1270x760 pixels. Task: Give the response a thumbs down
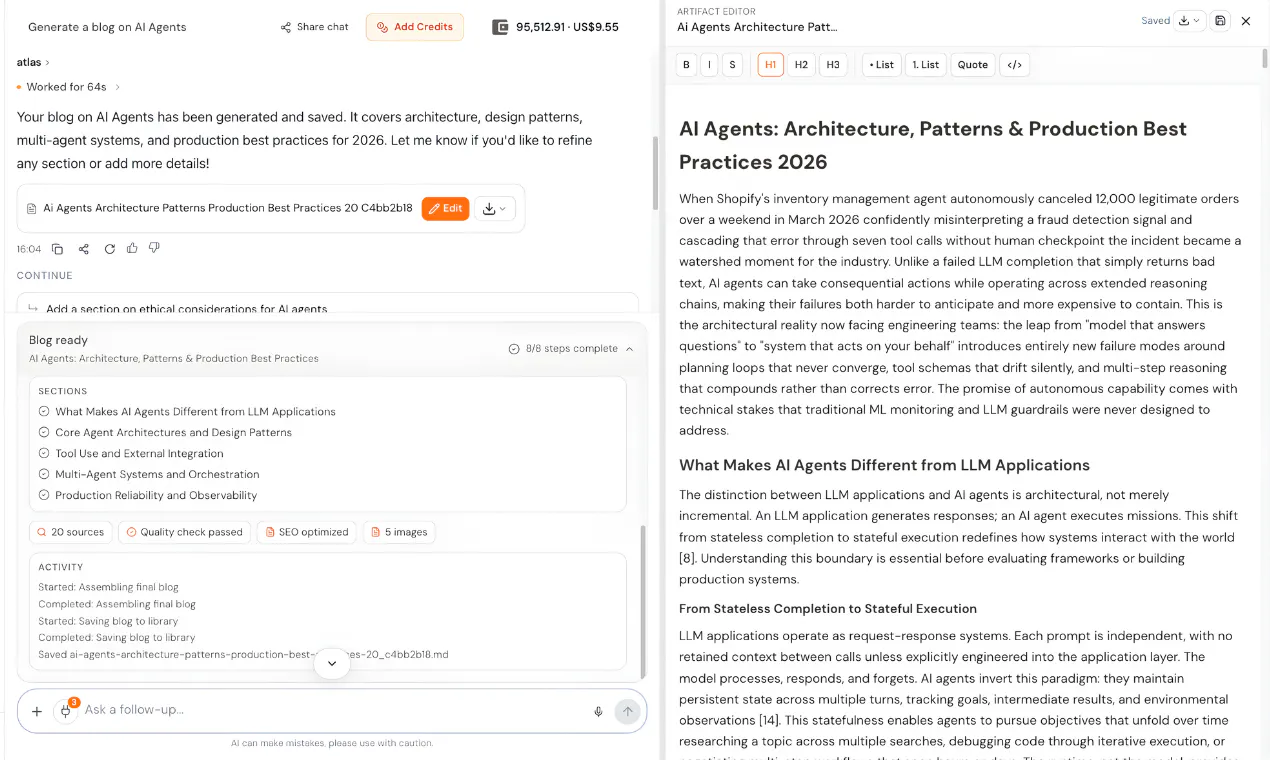tap(154, 248)
